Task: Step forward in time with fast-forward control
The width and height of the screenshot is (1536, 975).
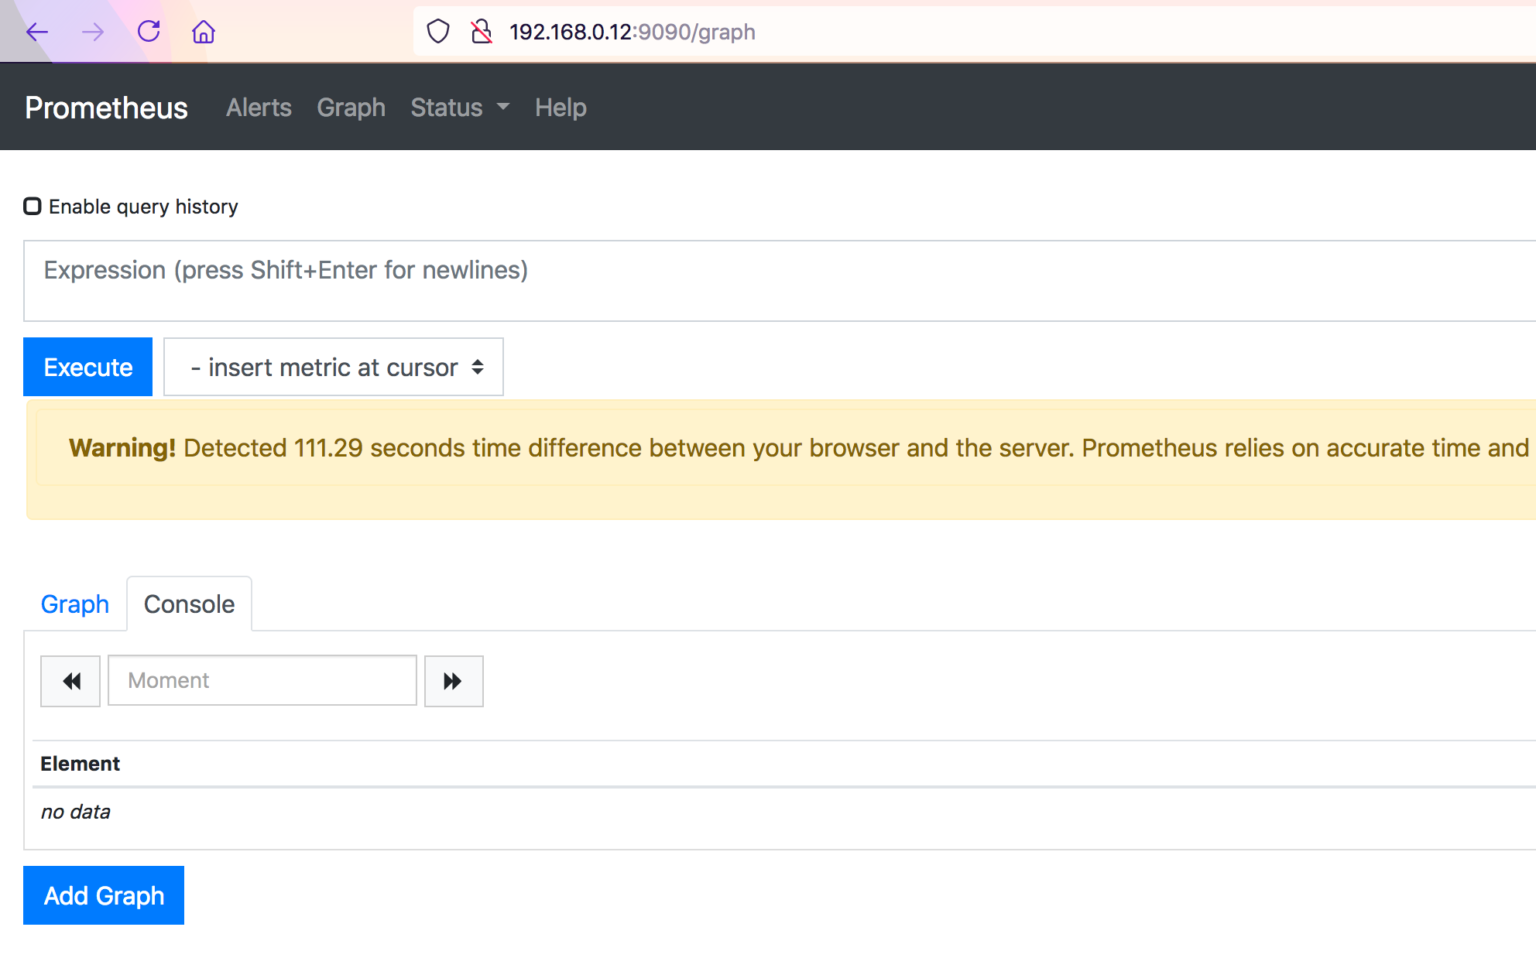Action: (x=454, y=681)
